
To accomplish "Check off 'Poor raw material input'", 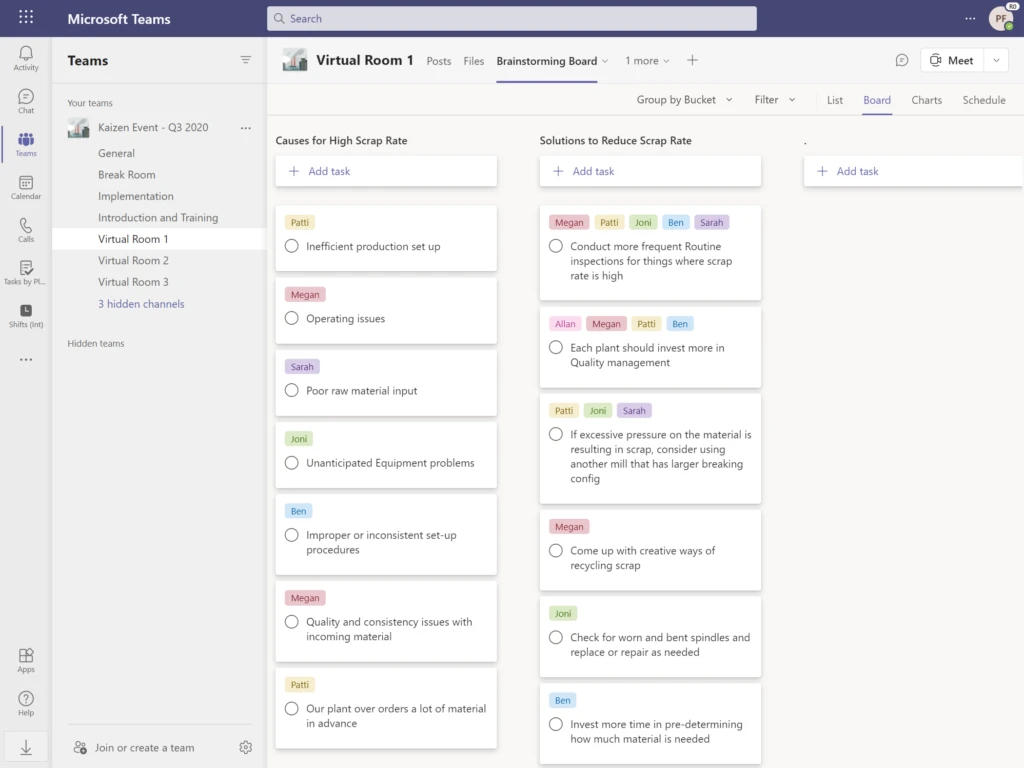I will (x=291, y=390).
